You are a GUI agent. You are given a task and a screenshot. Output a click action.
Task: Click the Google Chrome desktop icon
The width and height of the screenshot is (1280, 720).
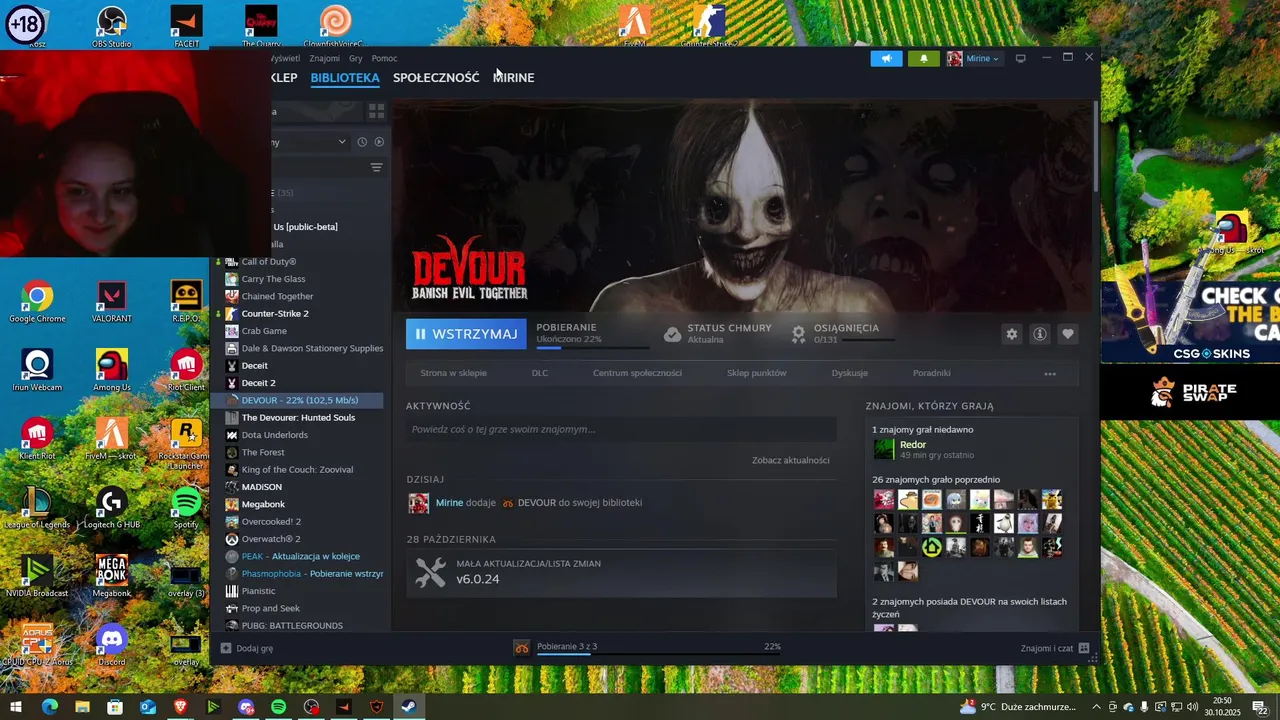[37, 302]
